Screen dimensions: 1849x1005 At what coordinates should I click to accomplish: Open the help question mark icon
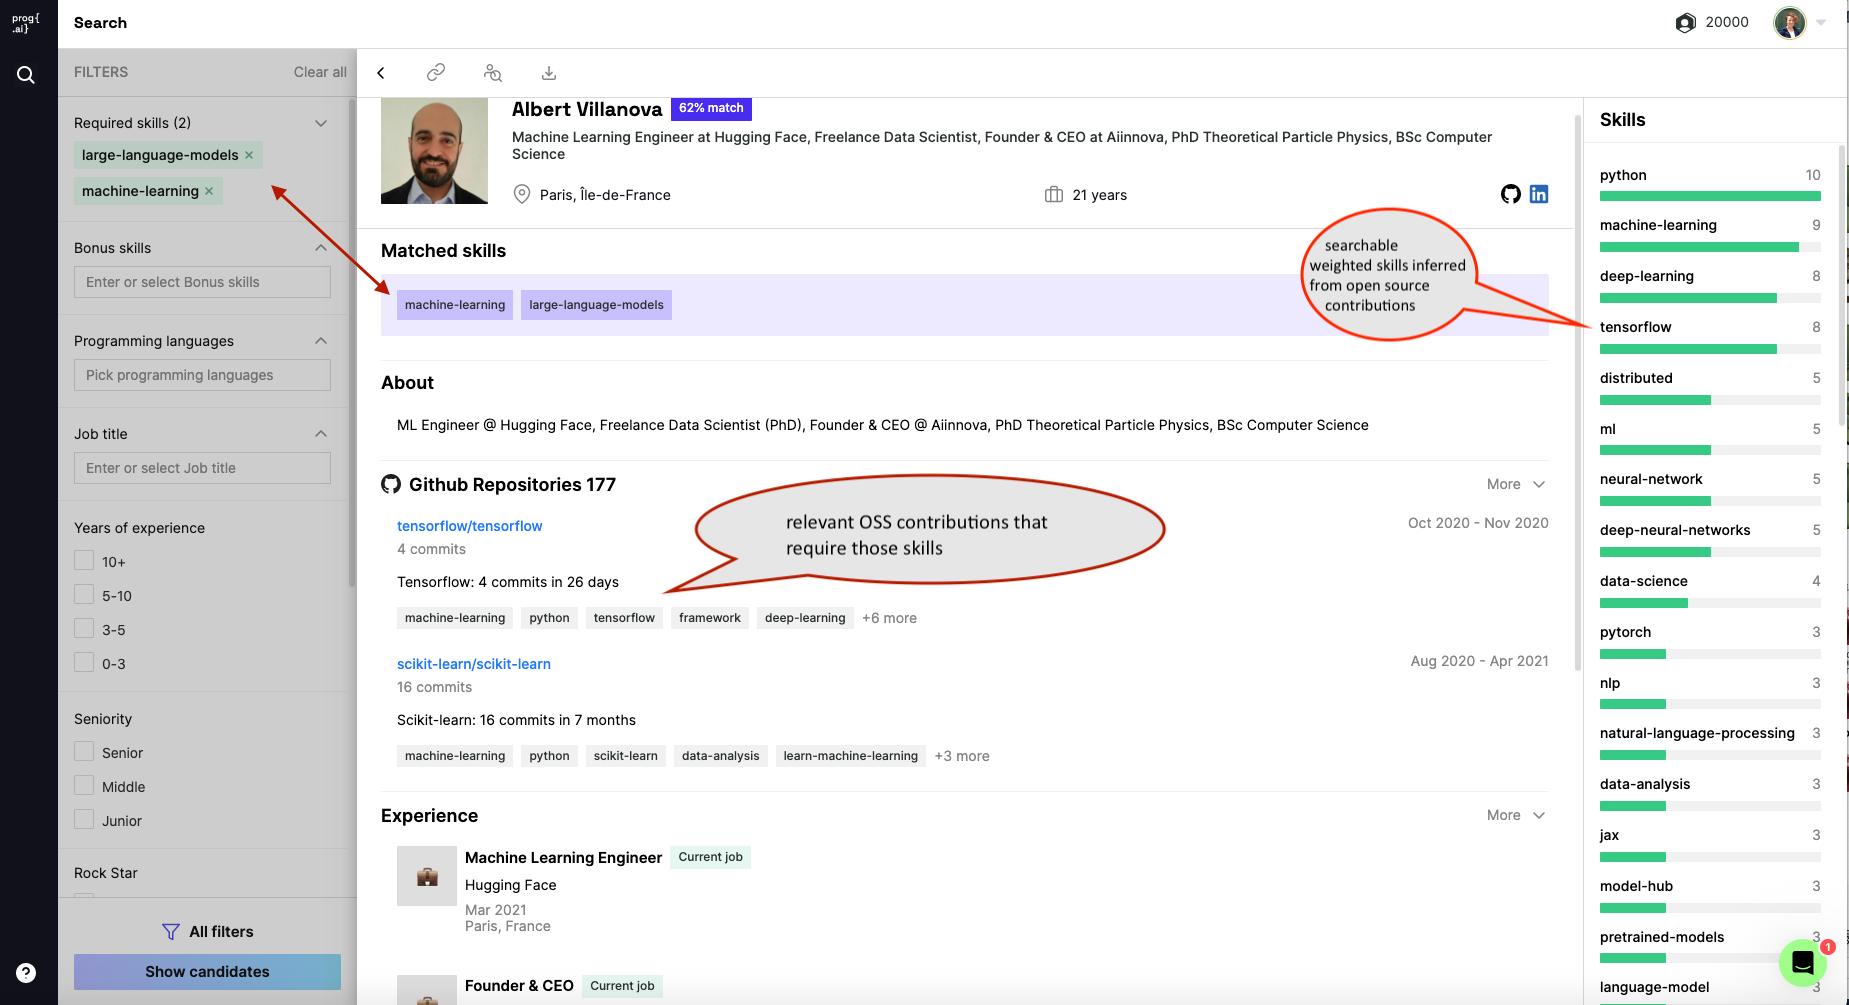[26, 973]
